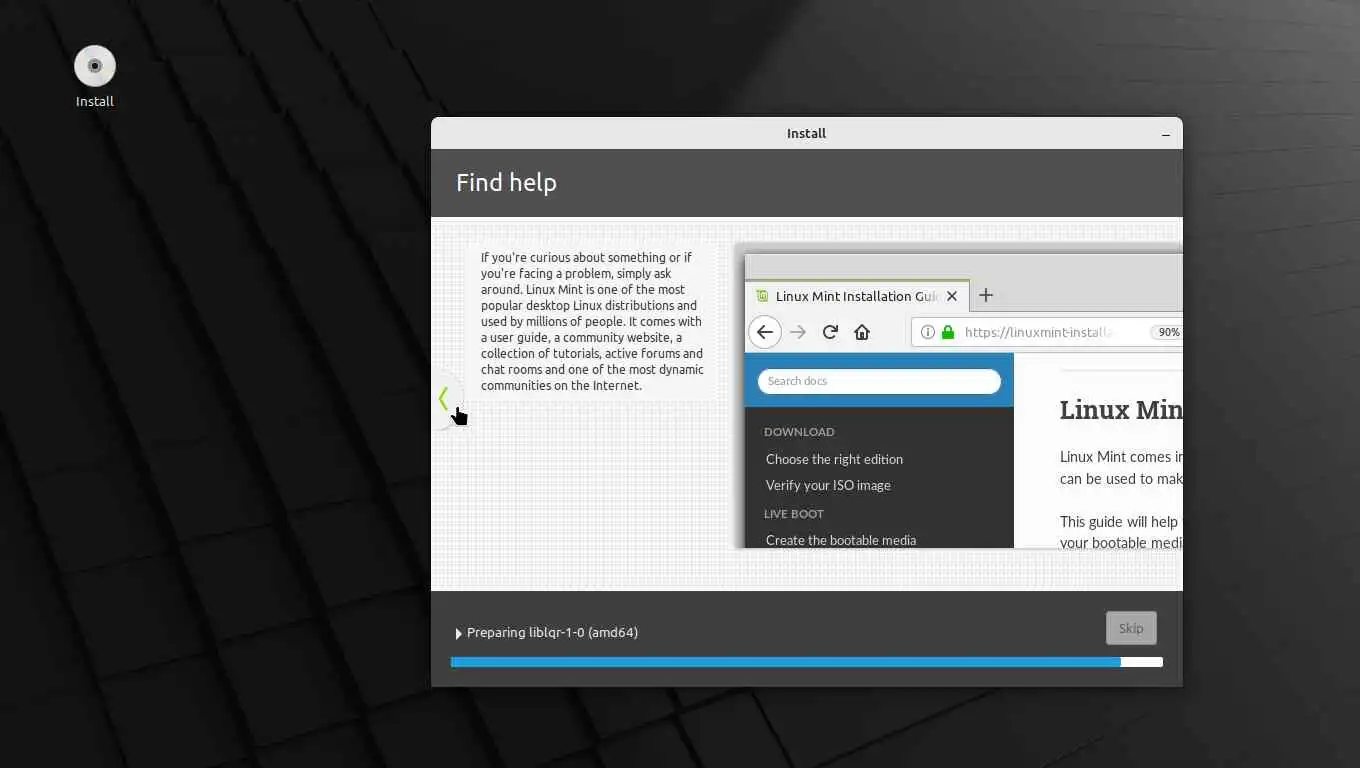Click the installation progress bar

(x=806, y=662)
